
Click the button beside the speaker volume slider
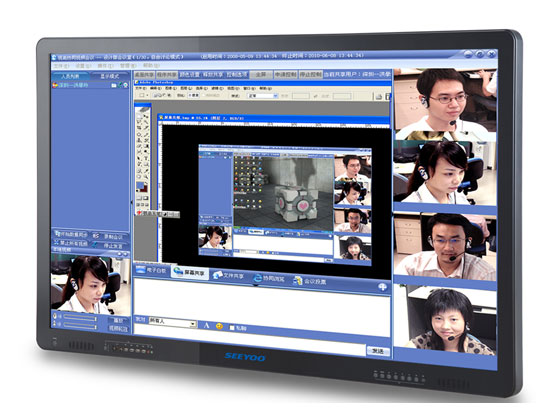tap(118, 328)
